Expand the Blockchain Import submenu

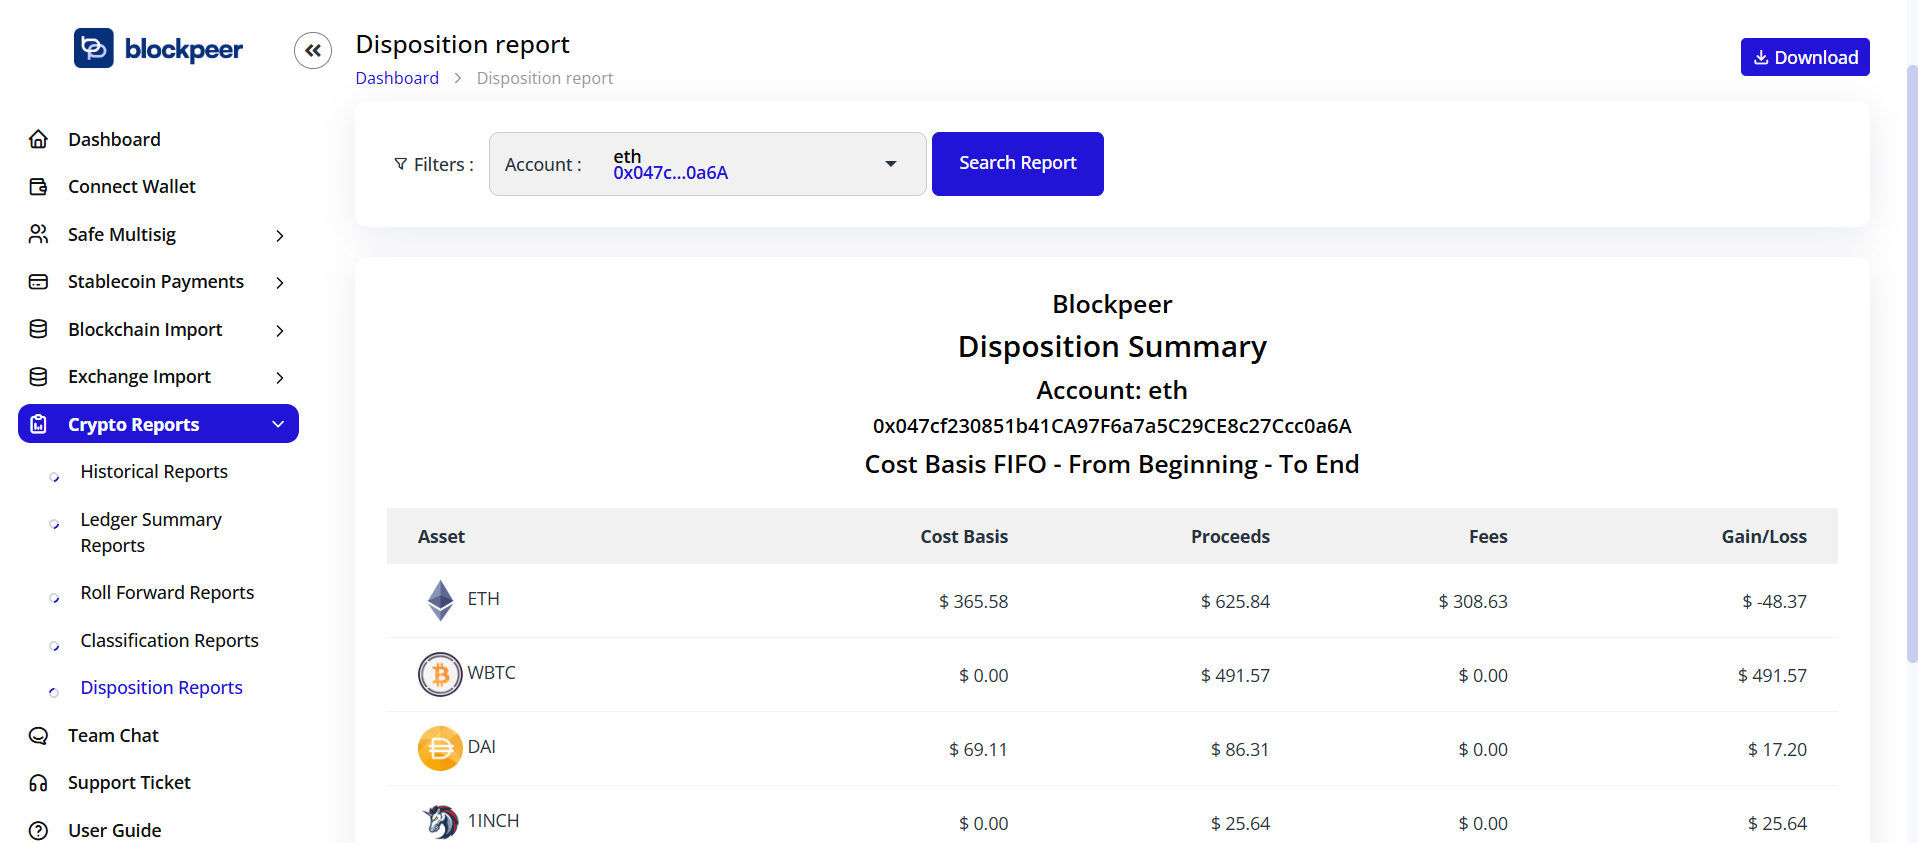click(x=279, y=330)
